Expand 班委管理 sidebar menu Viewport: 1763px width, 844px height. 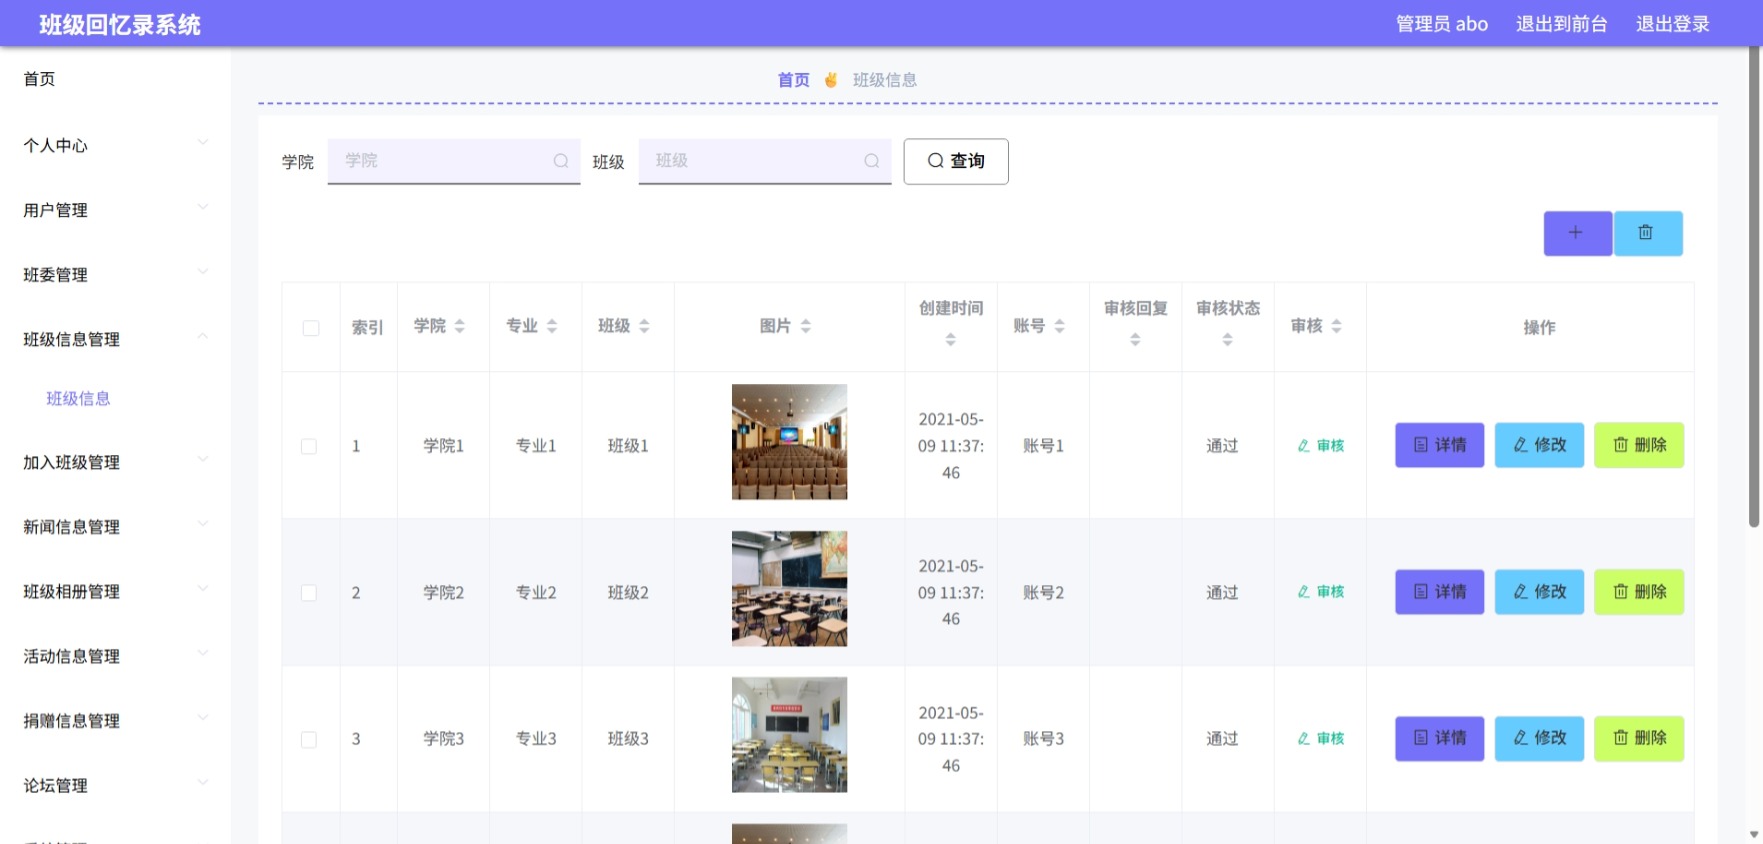pos(115,275)
